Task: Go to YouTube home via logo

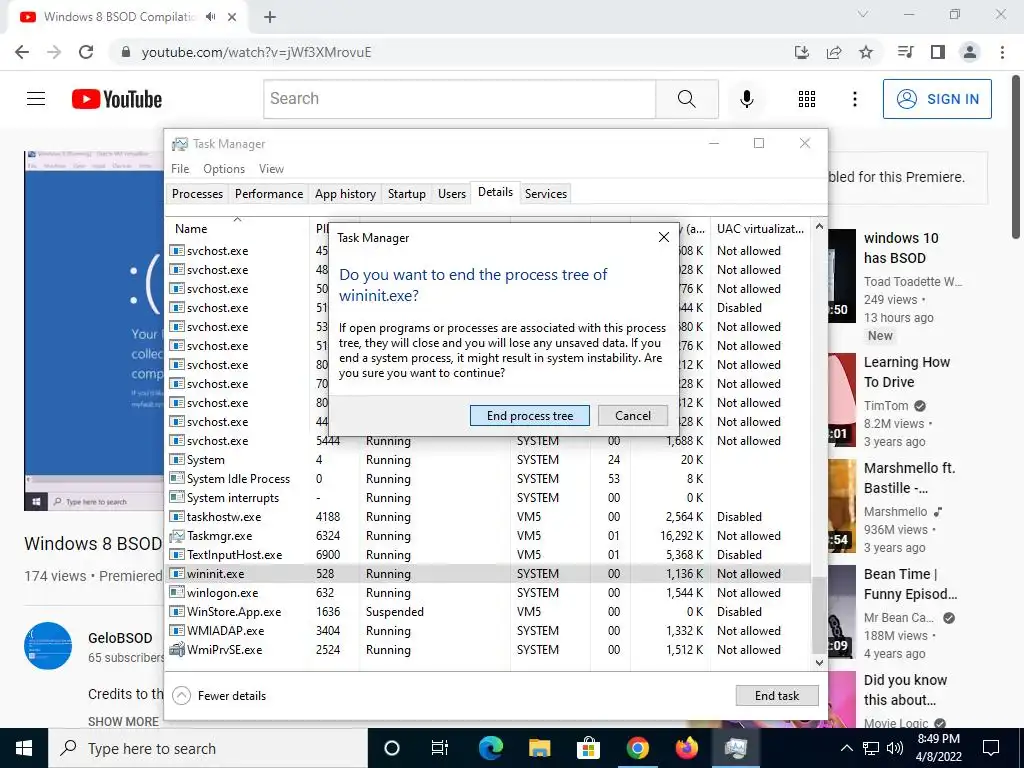Action: pos(117,99)
